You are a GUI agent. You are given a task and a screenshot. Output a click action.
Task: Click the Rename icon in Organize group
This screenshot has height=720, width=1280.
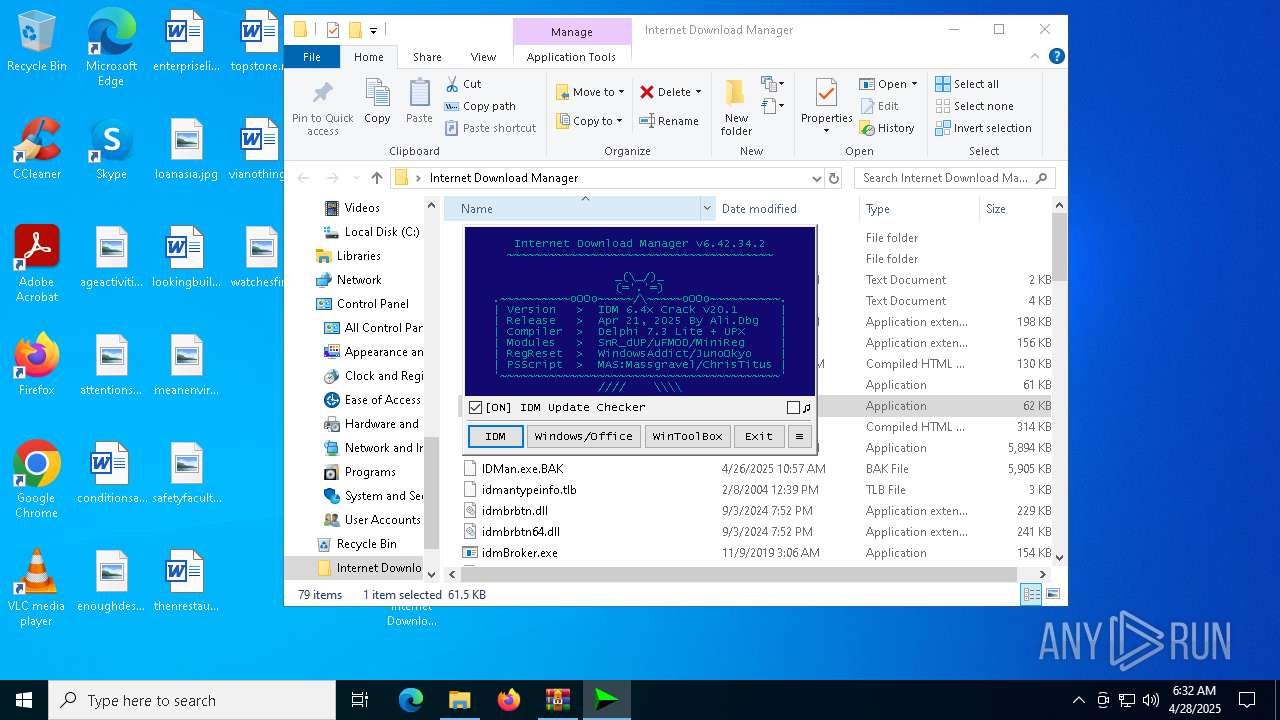[x=647, y=121]
